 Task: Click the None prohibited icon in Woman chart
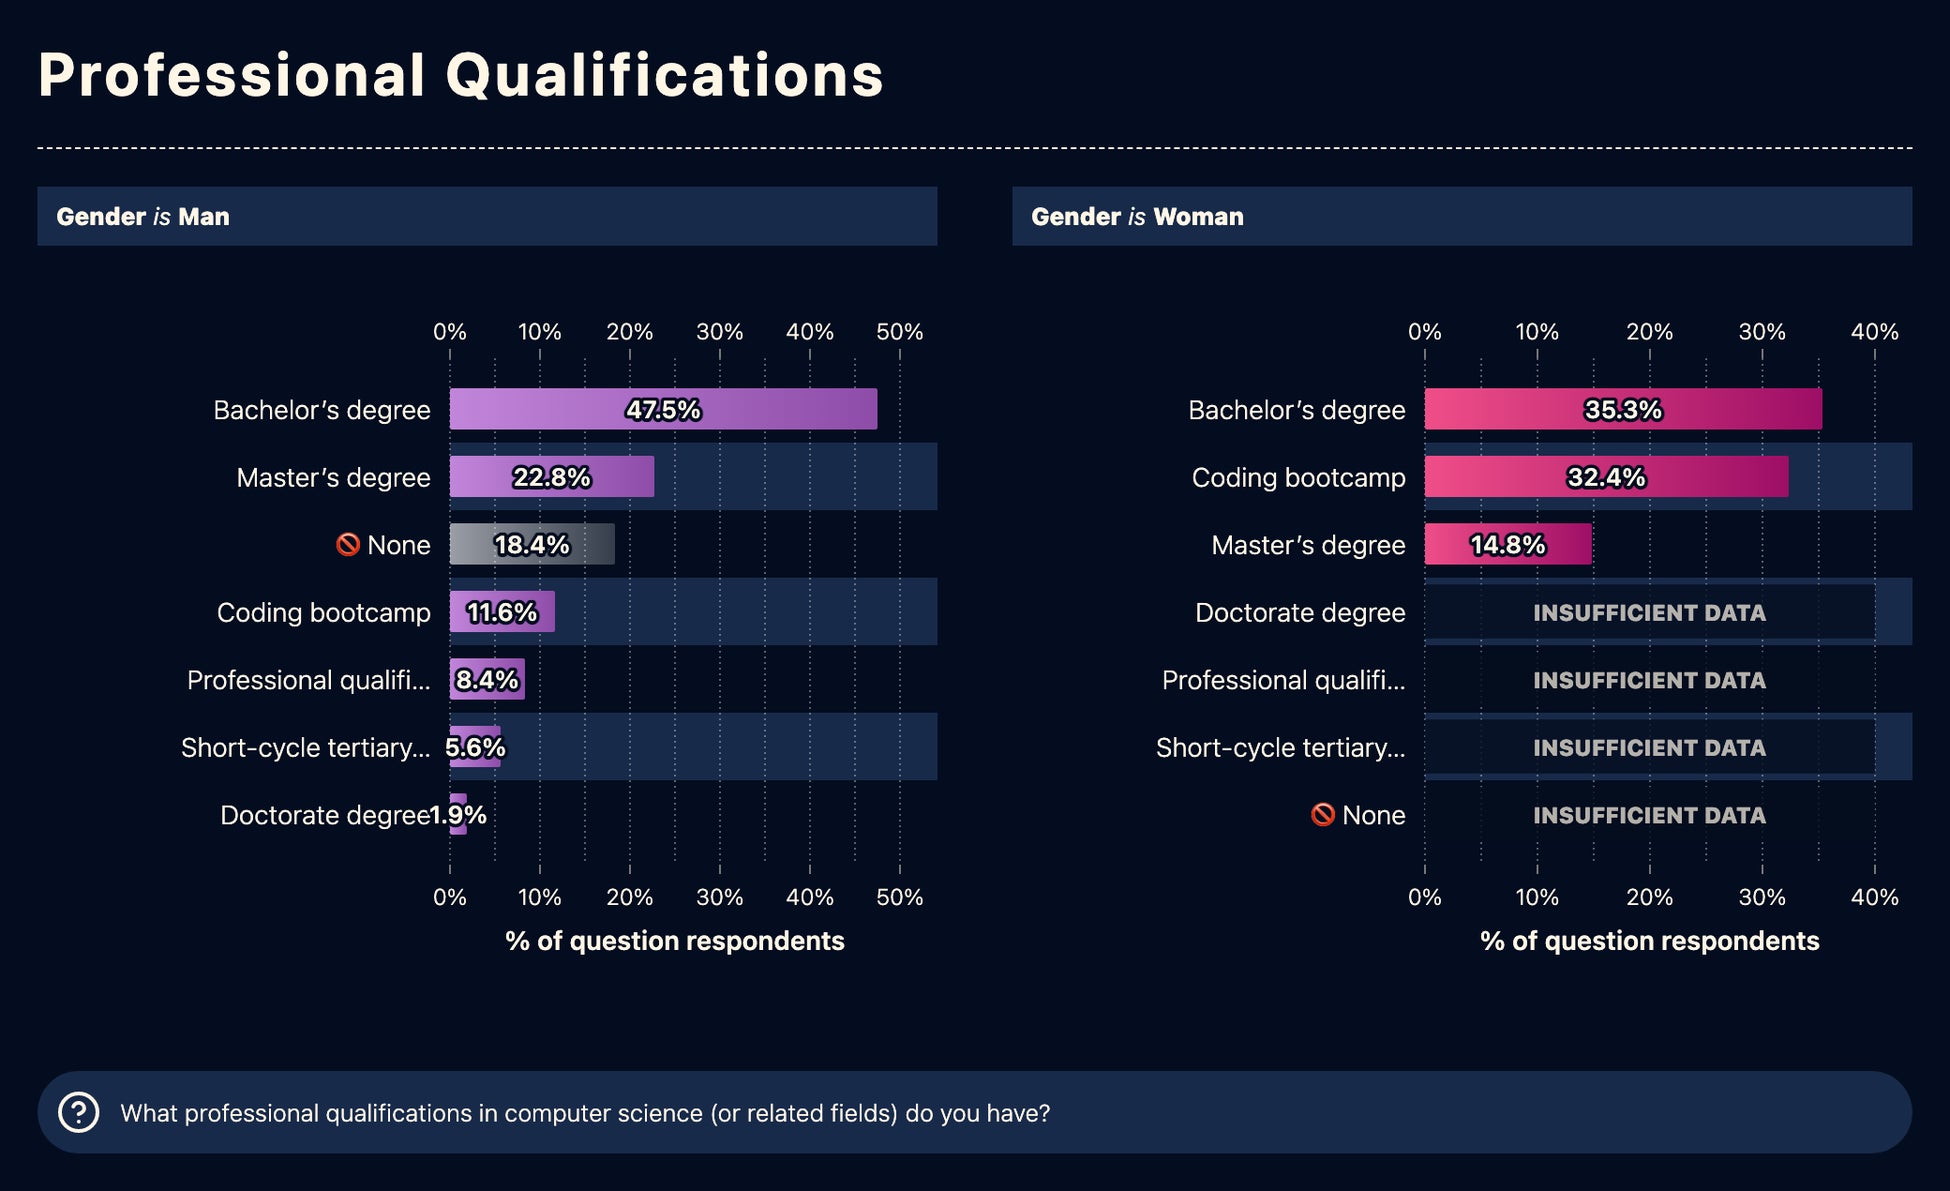click(1323, 815)
